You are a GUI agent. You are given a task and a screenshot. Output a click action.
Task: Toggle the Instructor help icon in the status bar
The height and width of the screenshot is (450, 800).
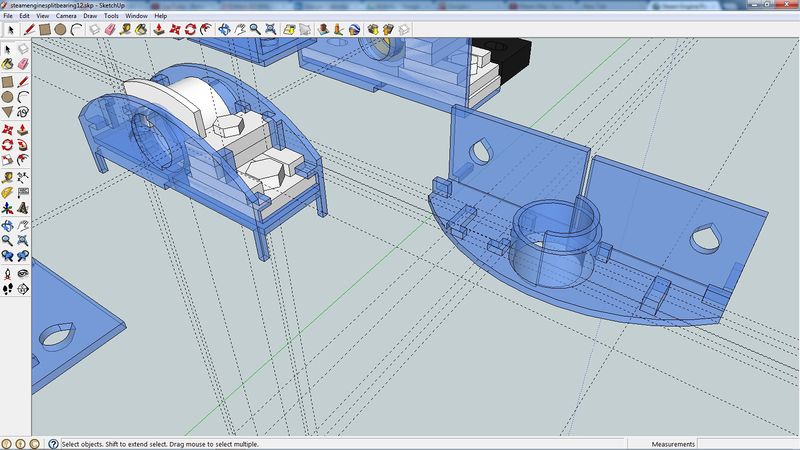coord(53,443)
